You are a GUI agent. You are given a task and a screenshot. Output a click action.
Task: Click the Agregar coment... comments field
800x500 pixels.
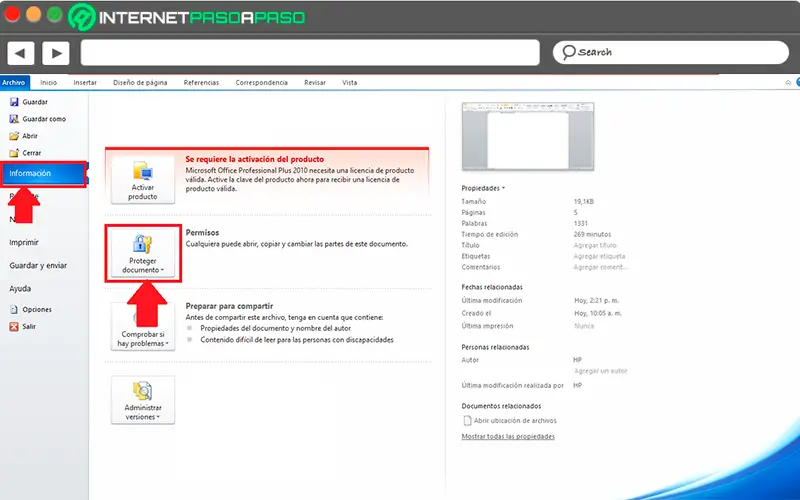coord(601,267)
